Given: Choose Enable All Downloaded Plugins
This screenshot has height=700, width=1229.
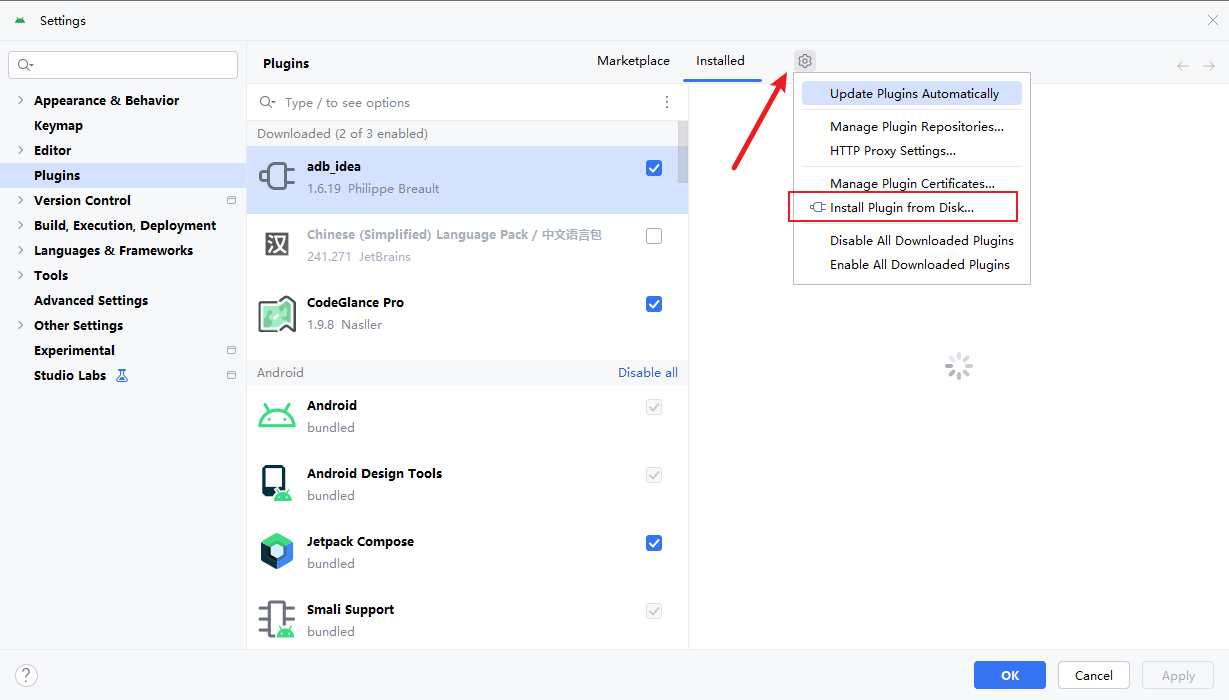Looking at the screenshot, I should point(912,265).
